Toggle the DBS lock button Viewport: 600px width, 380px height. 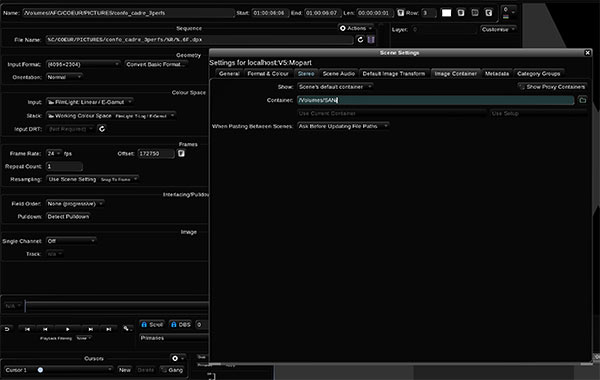(x=181, y=325)
